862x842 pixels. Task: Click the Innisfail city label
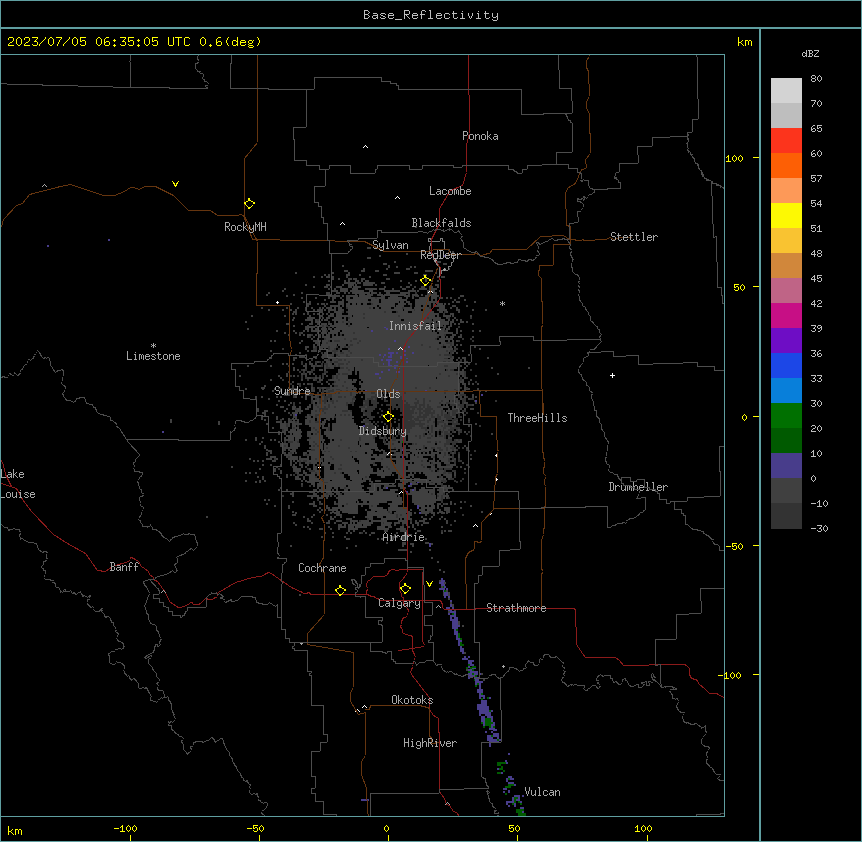415,326
